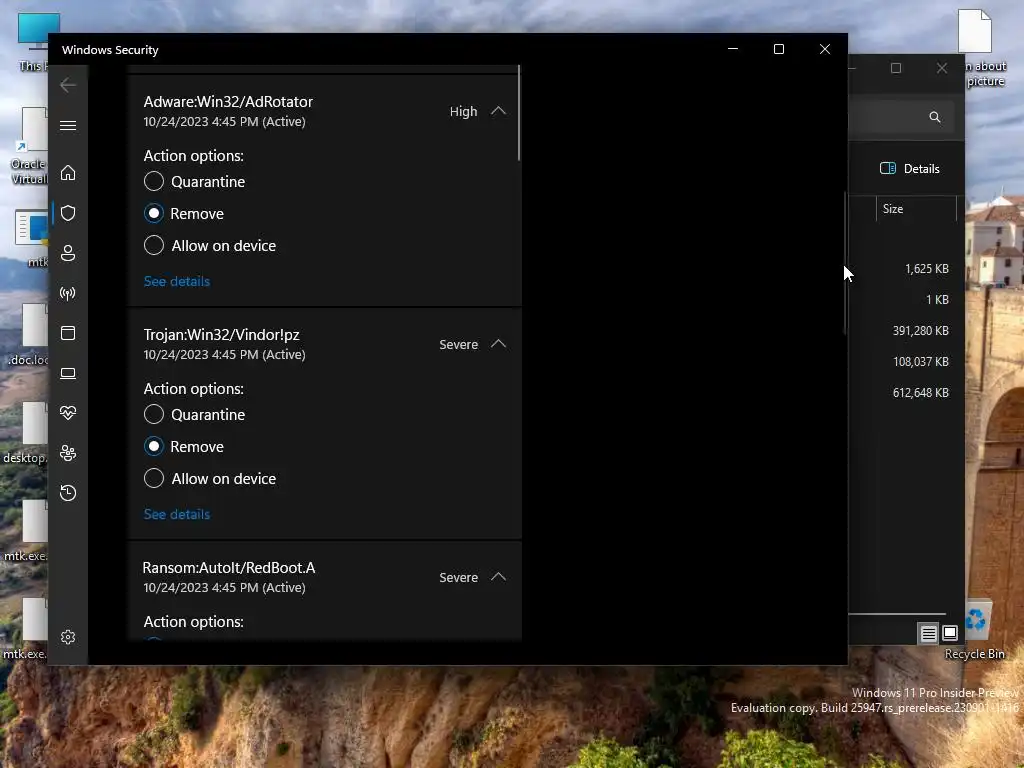
Task: Open the hamburger navigation menu
Action: coord(68,125)
